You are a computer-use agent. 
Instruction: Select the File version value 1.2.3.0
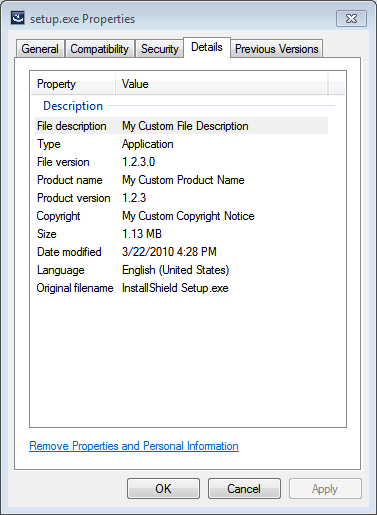pyautogui.click(x=139, y=162)
